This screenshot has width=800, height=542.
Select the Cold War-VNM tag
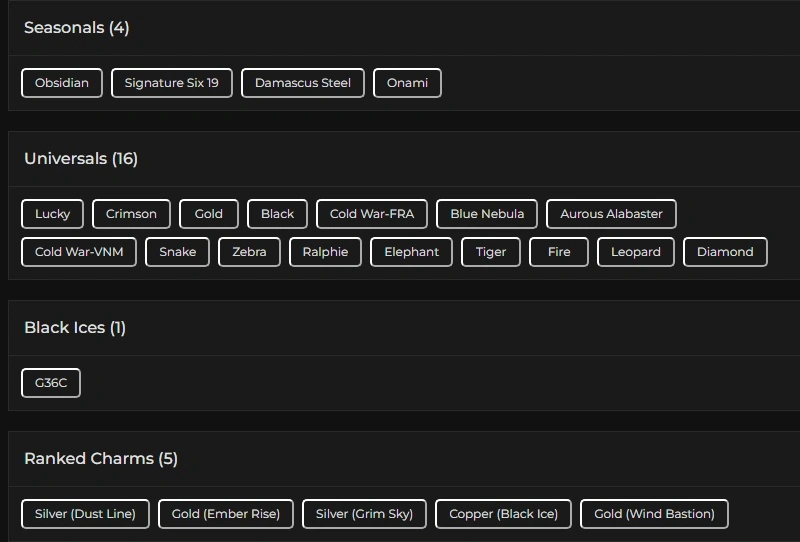[79, 252]
